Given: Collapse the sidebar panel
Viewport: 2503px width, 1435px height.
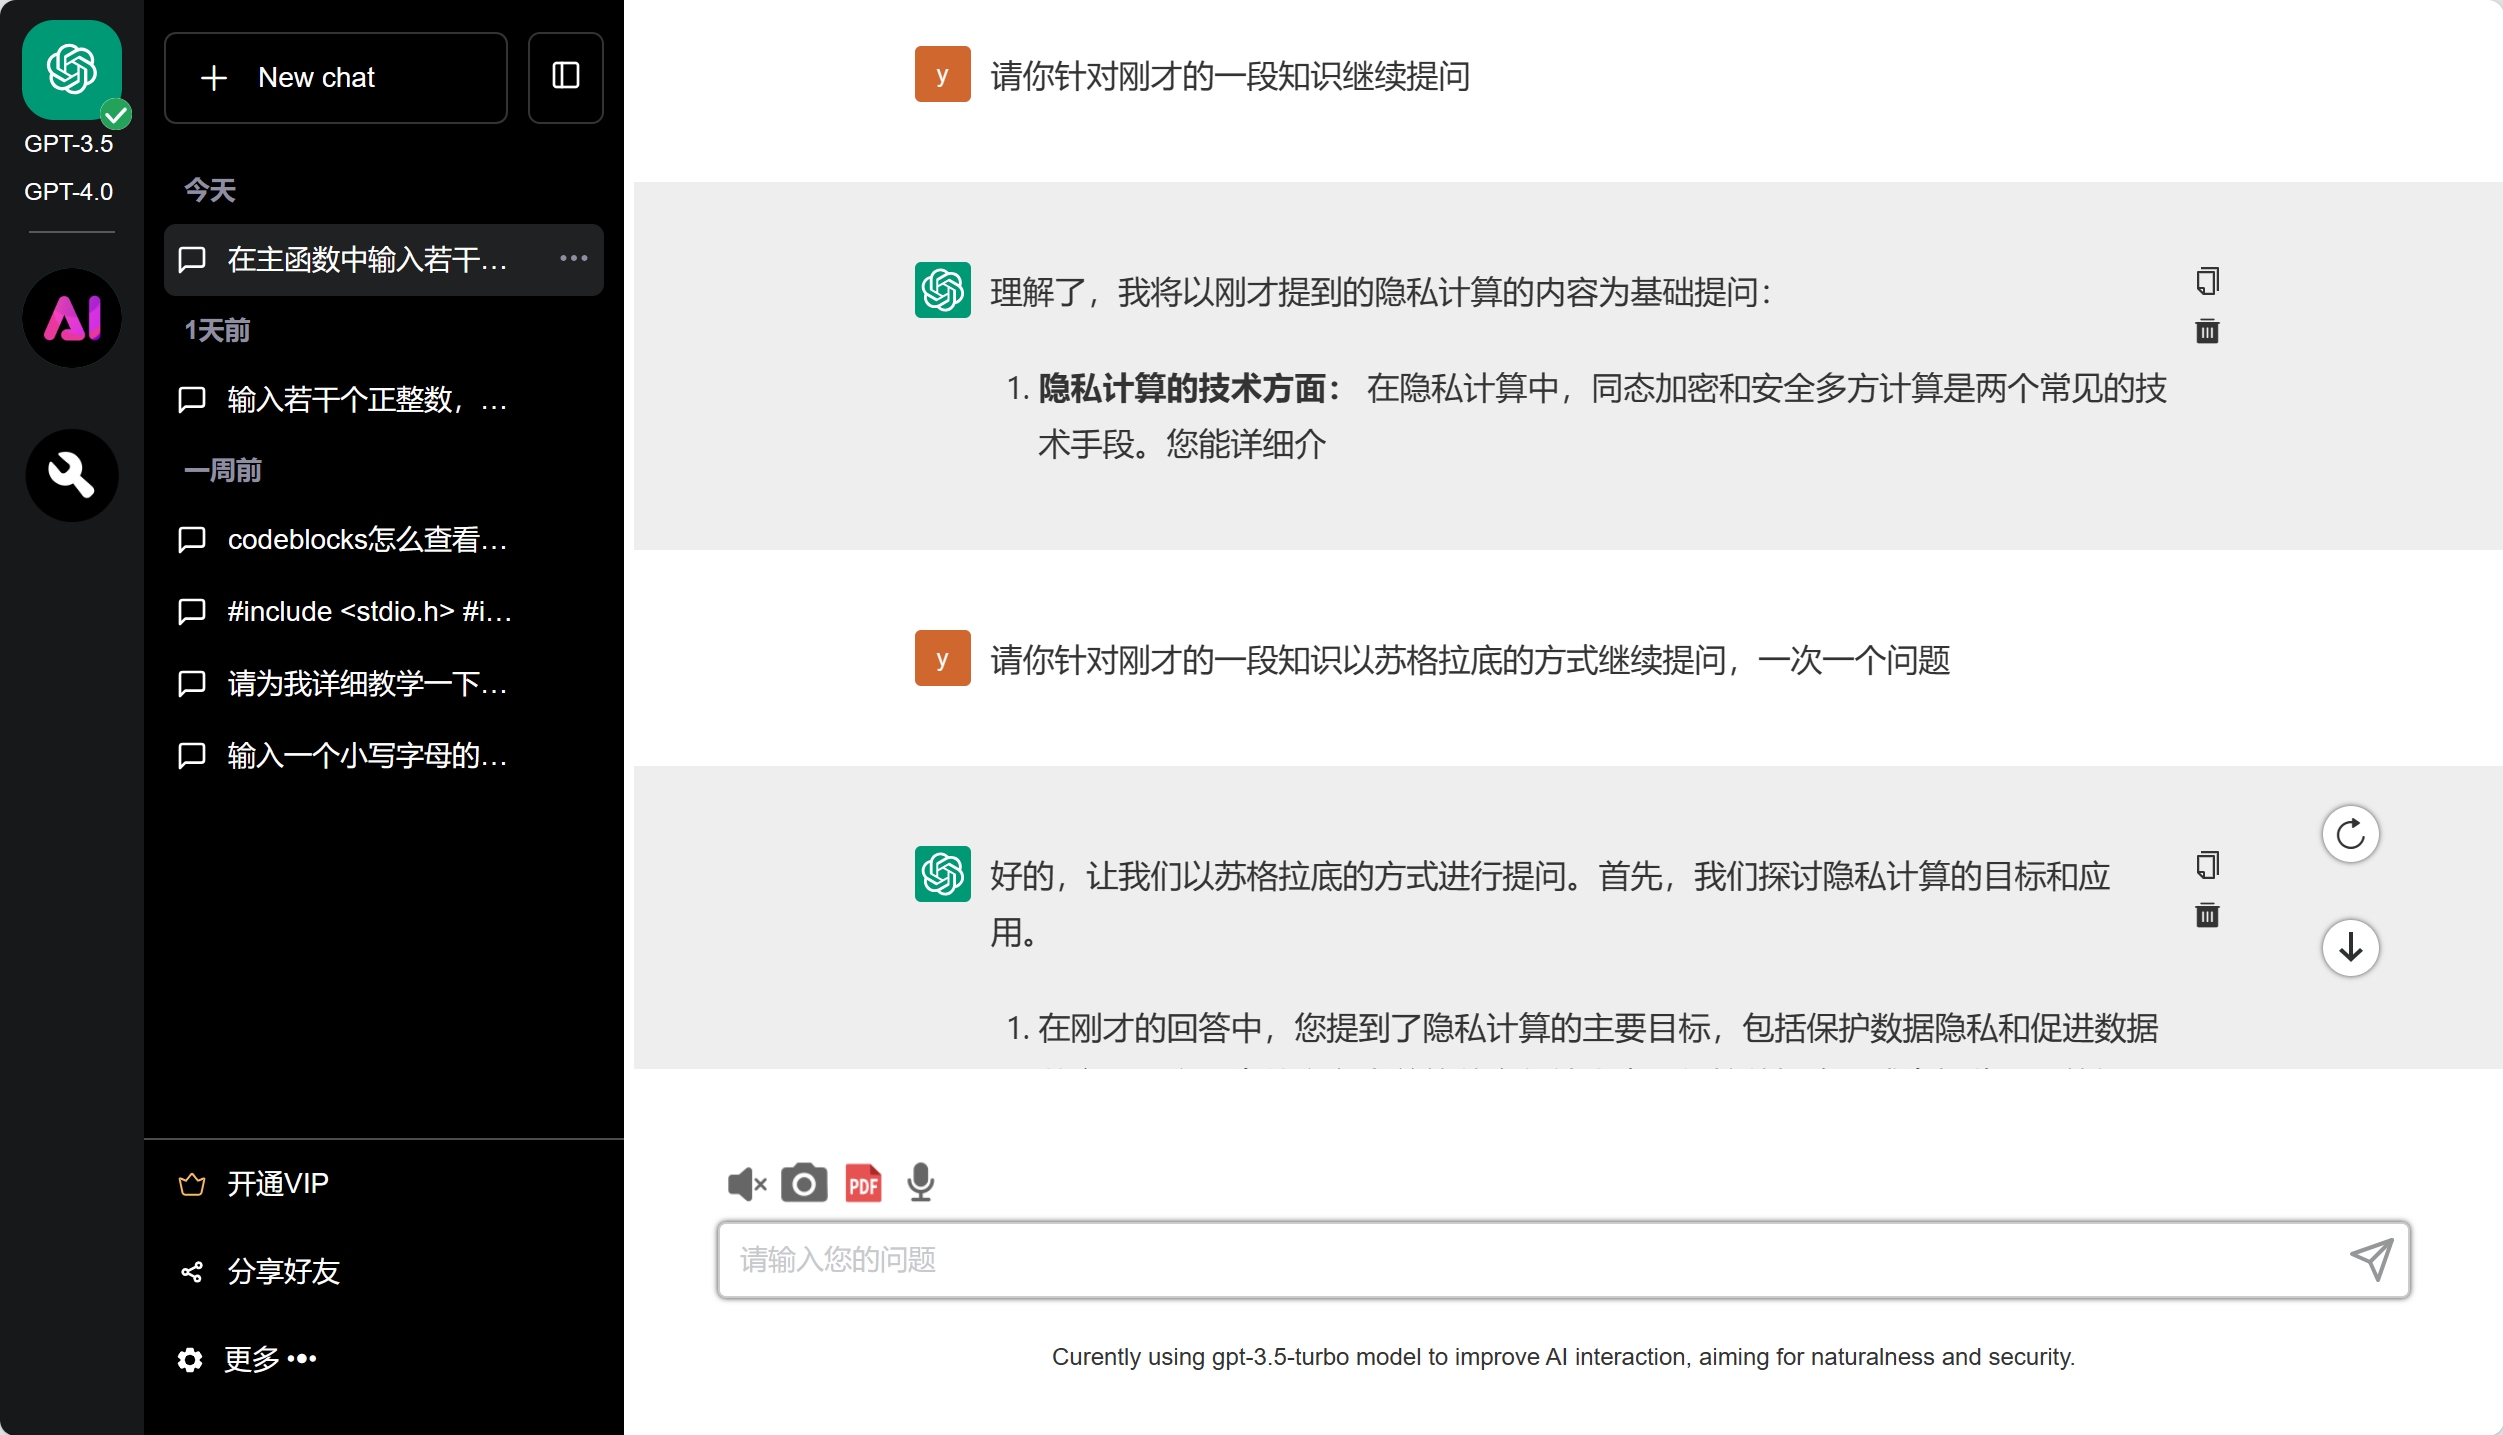Looking at the screenshot, I should [566, 77].
